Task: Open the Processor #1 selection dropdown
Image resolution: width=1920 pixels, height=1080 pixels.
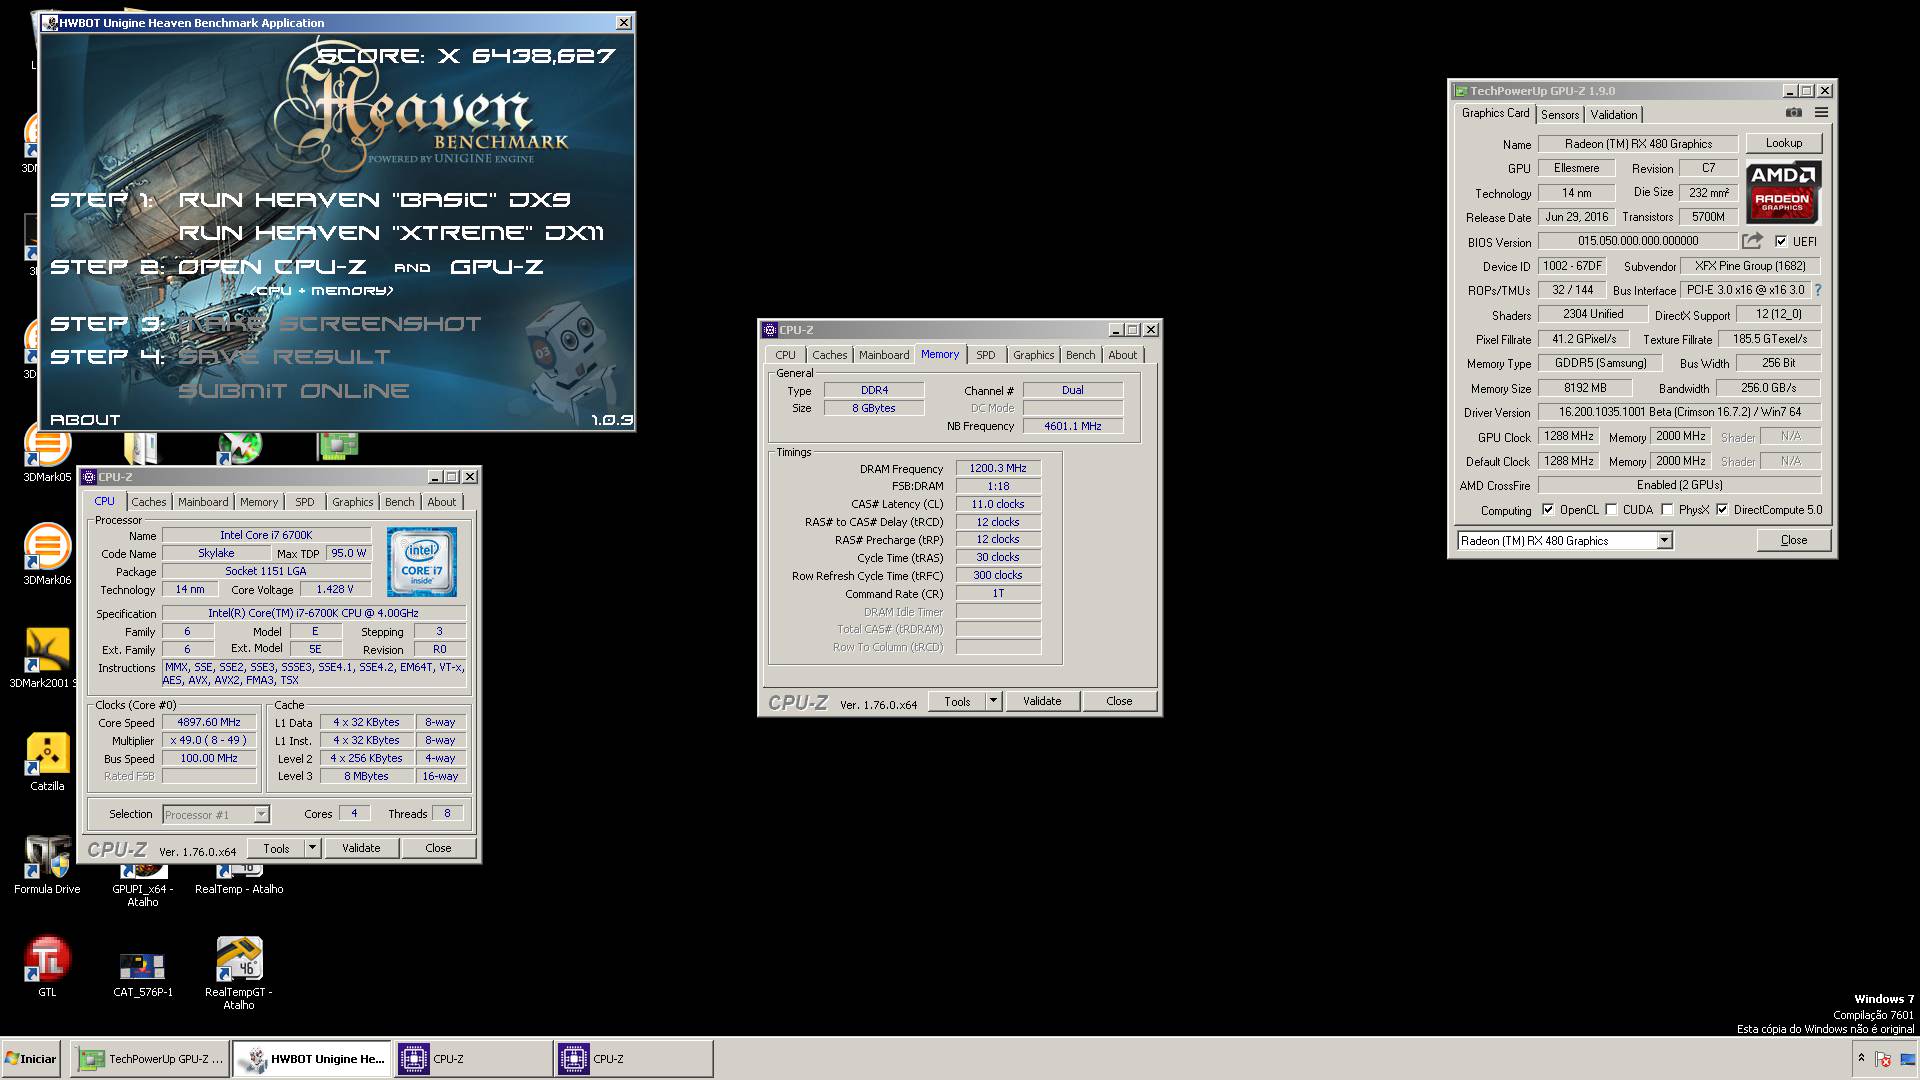Action: [x=261, y=814]
